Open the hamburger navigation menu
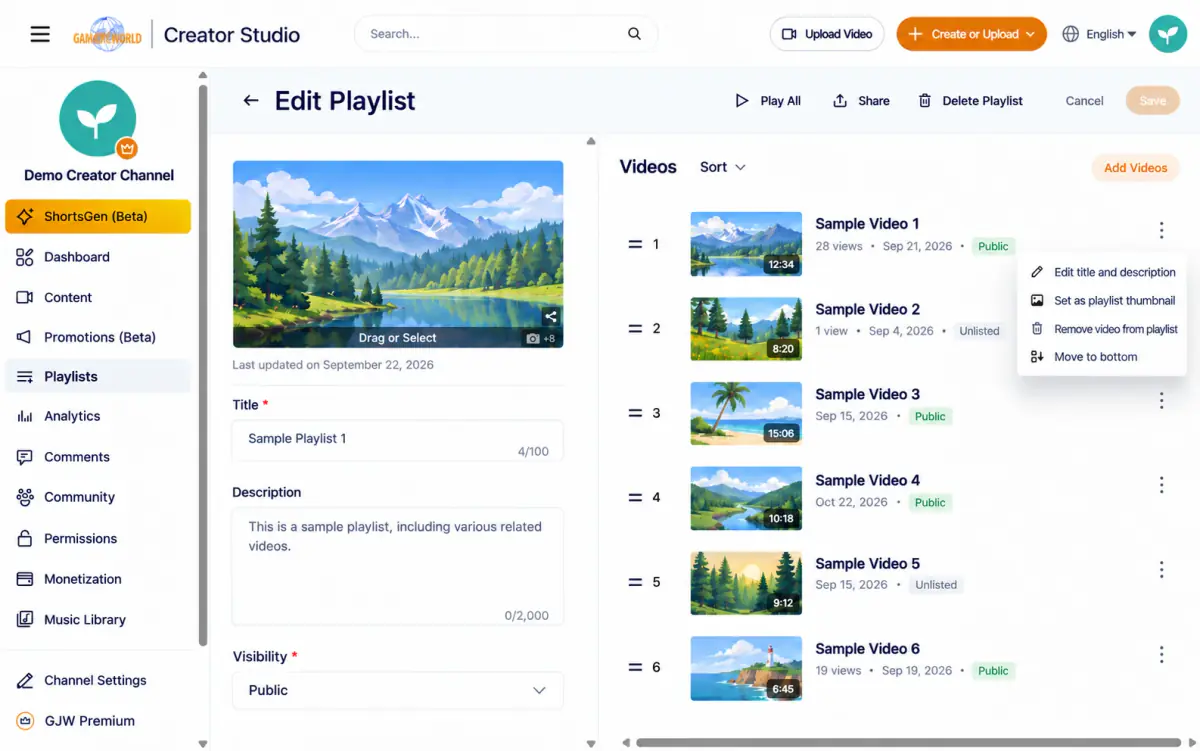This screenshot has width=1200, height=751. (x=40, y=34)
